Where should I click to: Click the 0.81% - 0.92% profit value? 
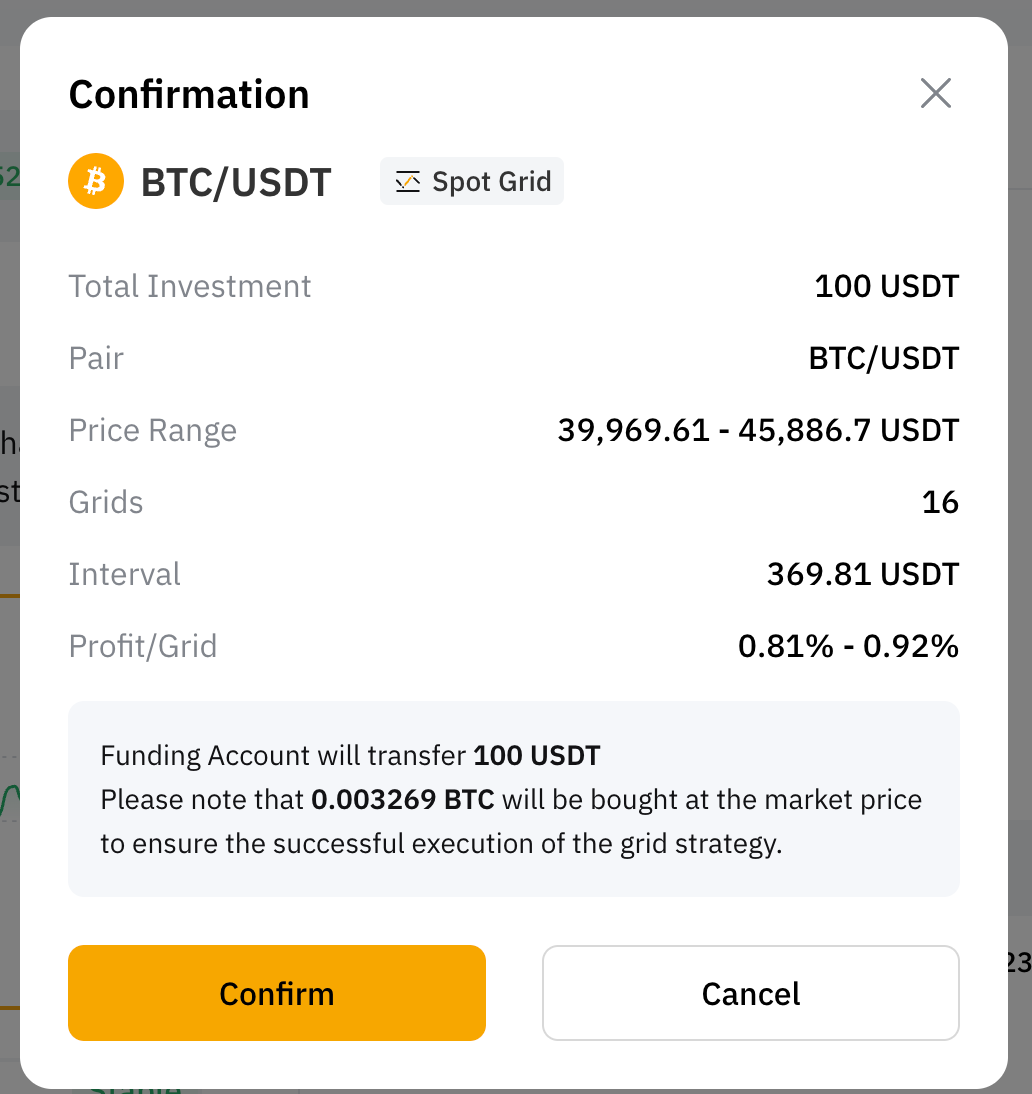[848, 646]
